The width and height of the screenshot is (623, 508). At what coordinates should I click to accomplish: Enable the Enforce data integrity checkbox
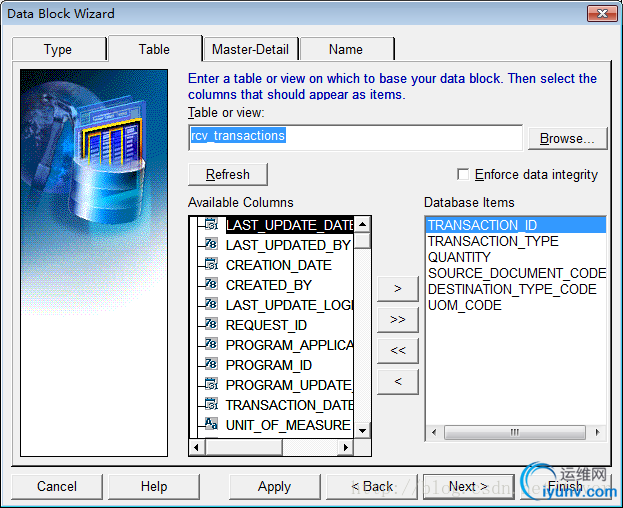pyautogui.click(x=463, y=174)
